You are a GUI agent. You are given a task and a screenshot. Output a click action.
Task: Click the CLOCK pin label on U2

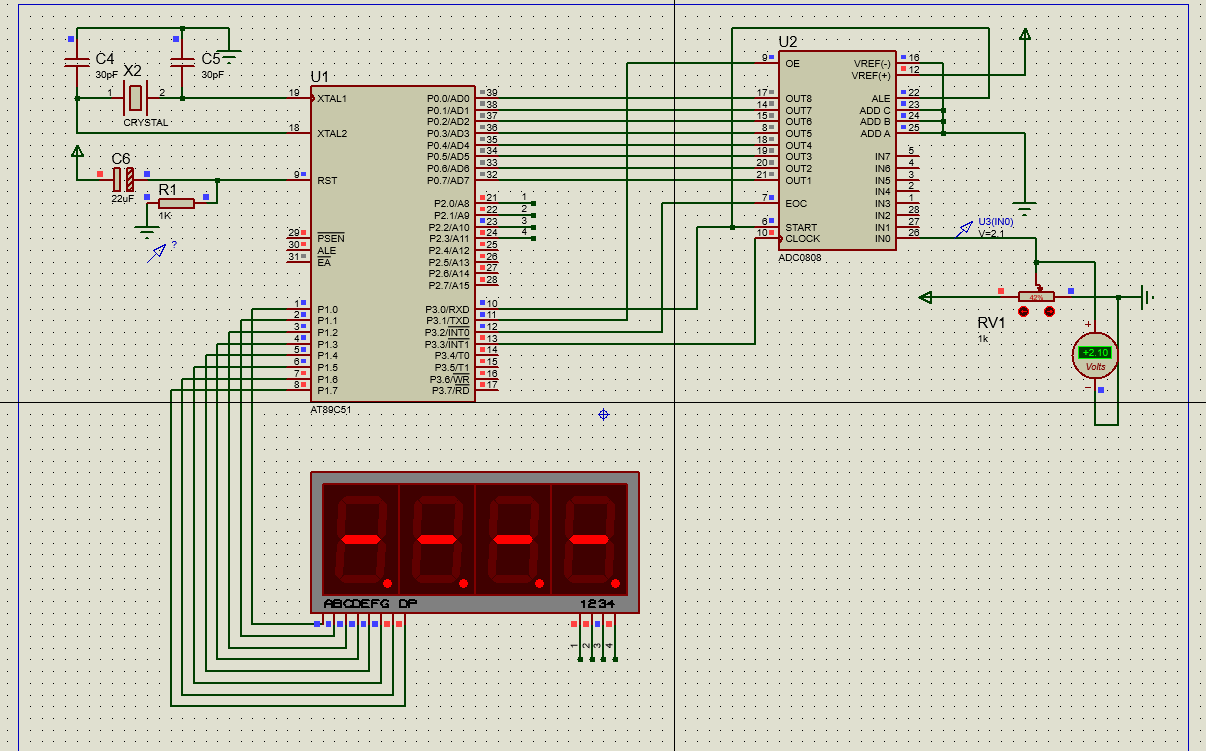pyautogui.click(x=802, y=238)
